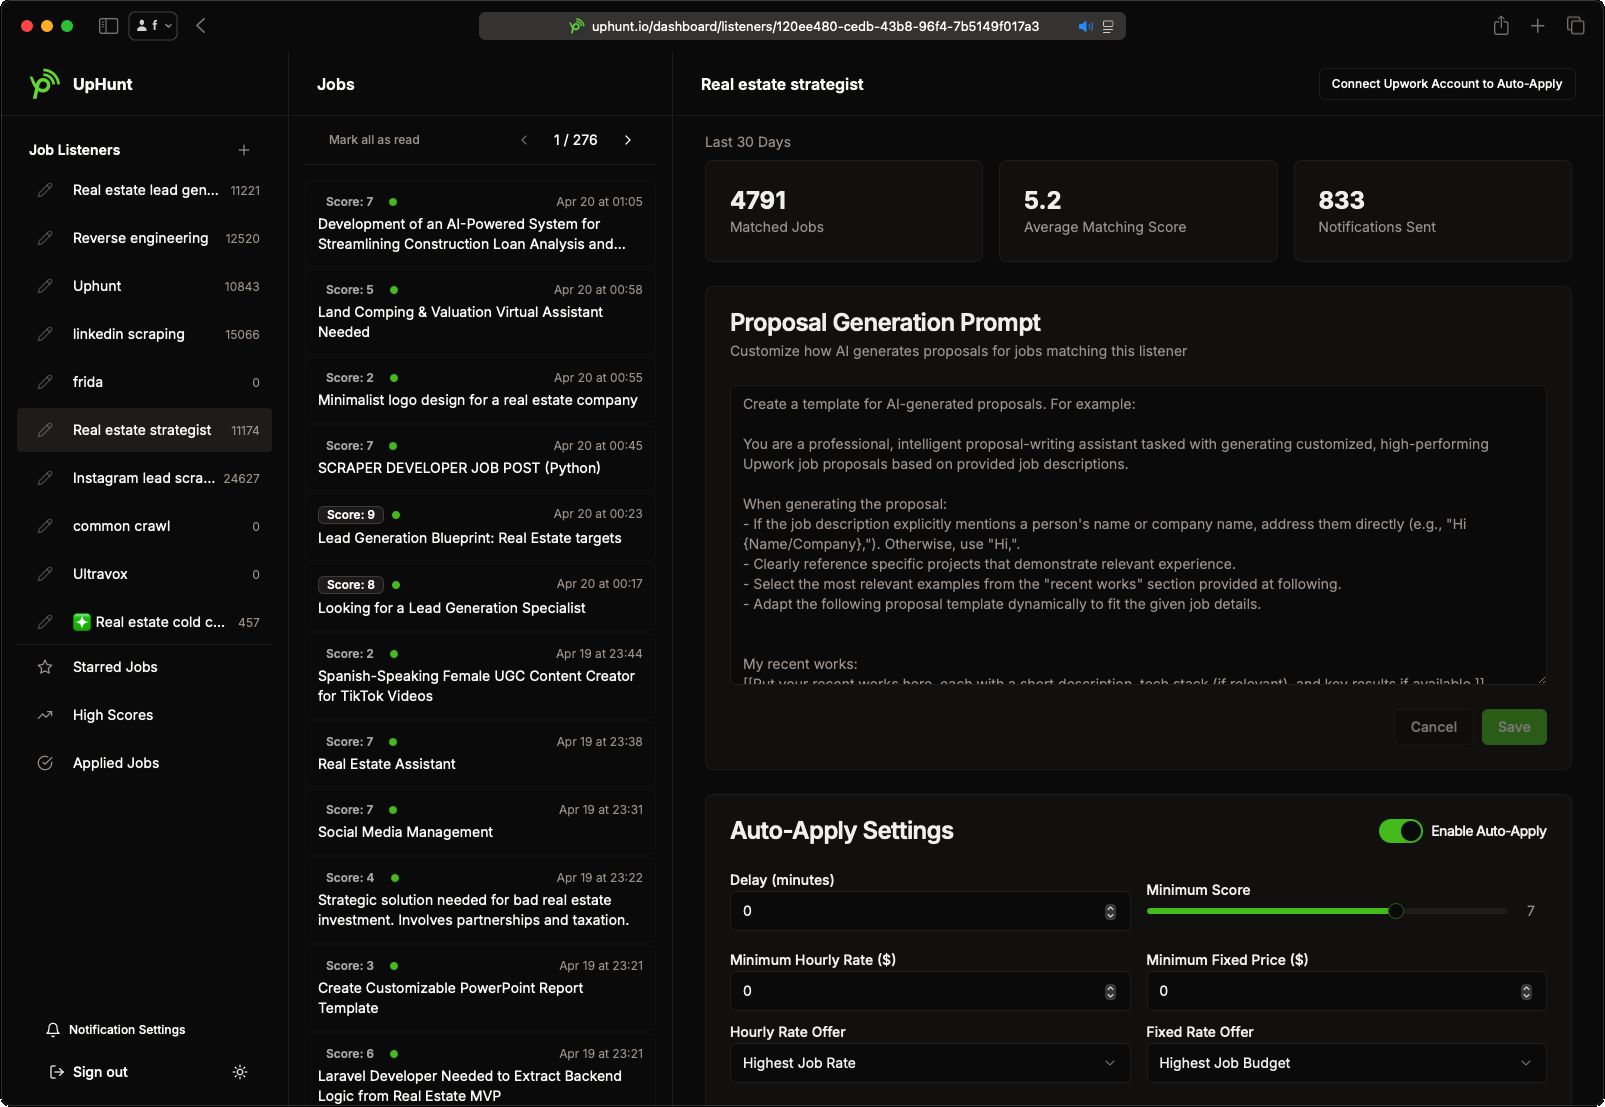Adjust Delay minutes stepper arrows
Viewport: 1605px width, 1107px height.
[1110, 911]
